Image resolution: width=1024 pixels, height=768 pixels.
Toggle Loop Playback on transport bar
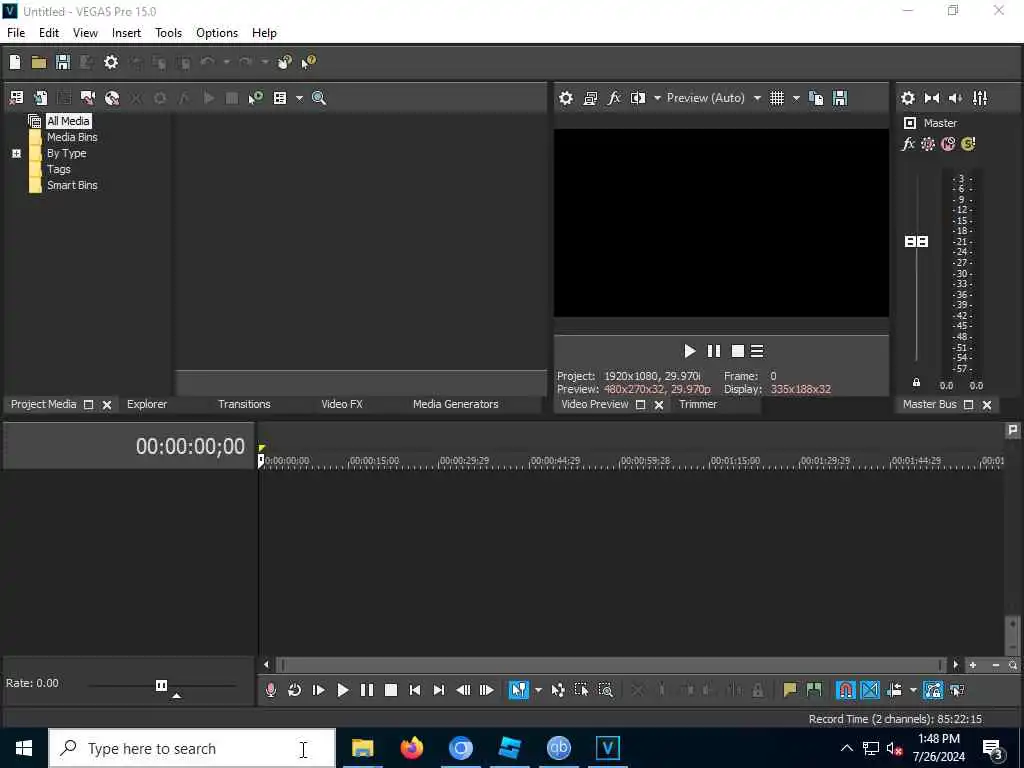(295, 690)
